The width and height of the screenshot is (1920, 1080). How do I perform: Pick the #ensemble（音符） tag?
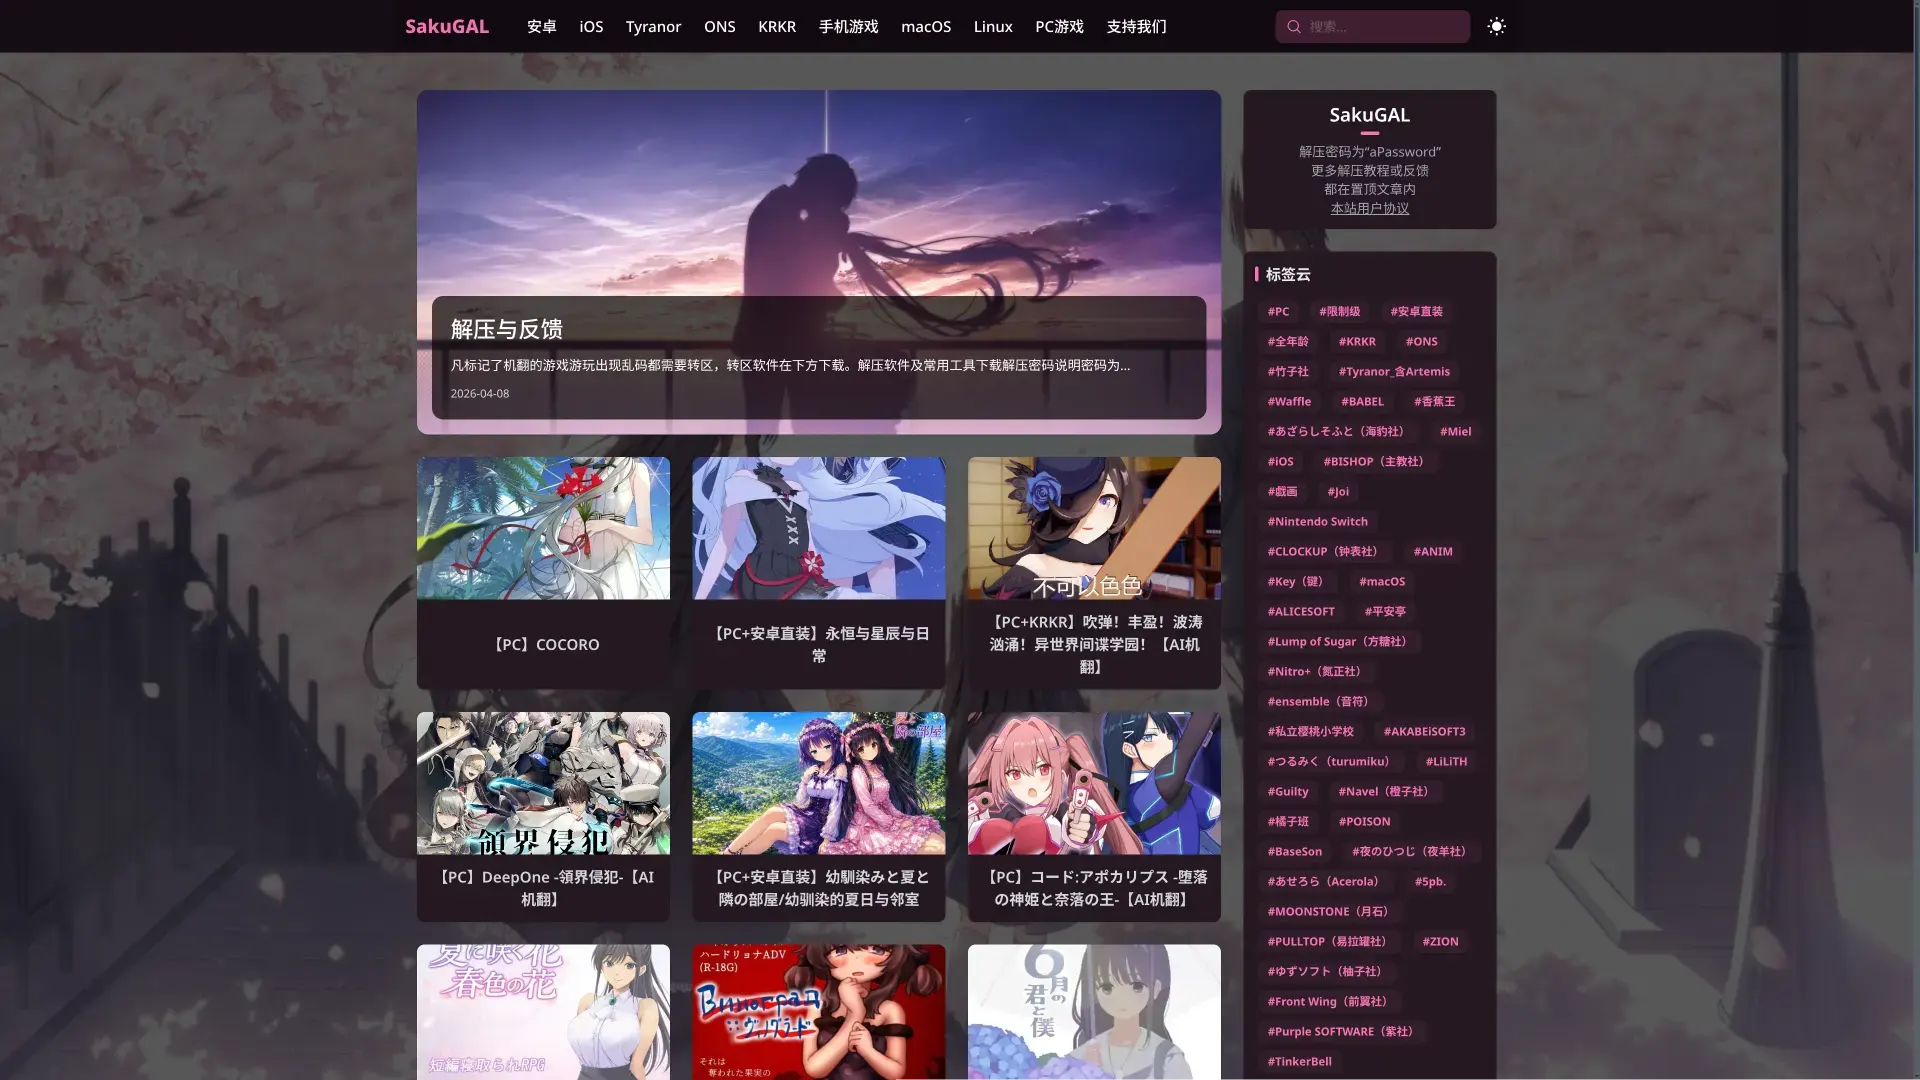pos(1321,702)
